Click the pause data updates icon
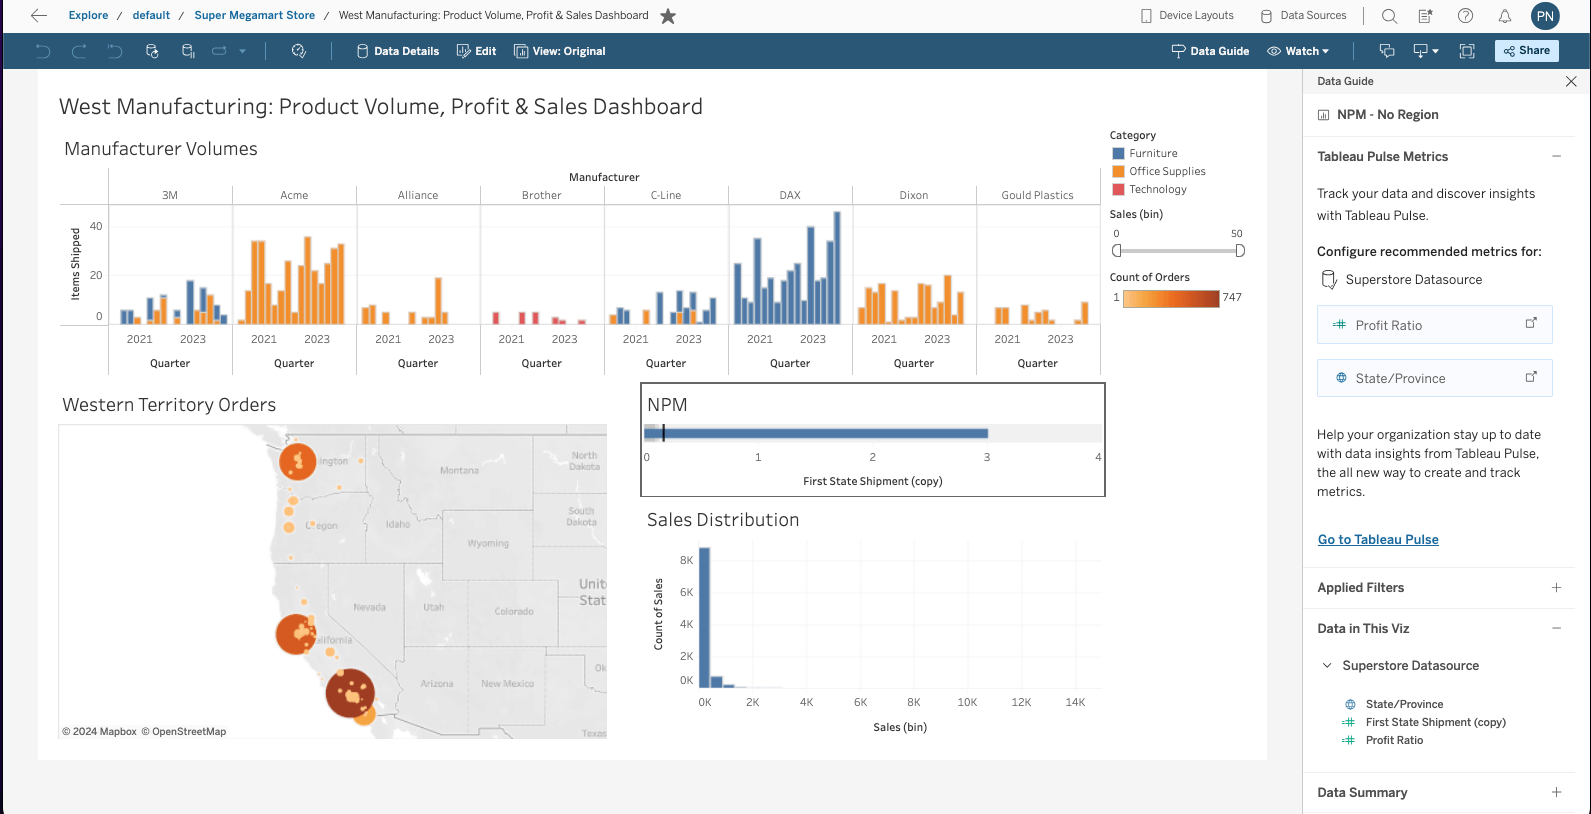 point(188,51)
